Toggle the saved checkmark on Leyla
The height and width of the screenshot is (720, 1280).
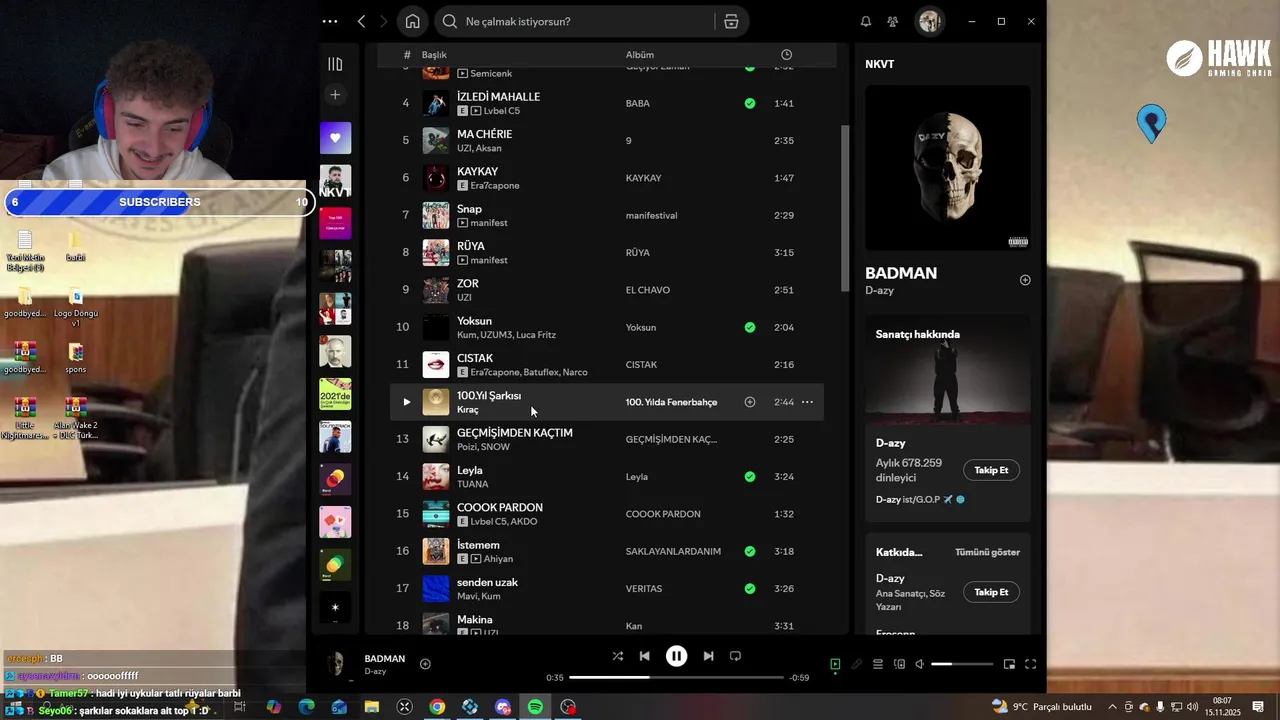click(x=750, y=477)
